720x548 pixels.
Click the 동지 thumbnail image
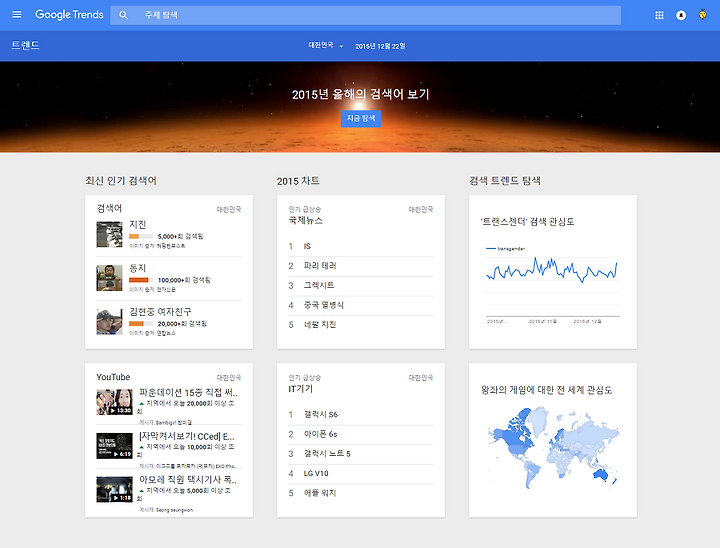109,278
